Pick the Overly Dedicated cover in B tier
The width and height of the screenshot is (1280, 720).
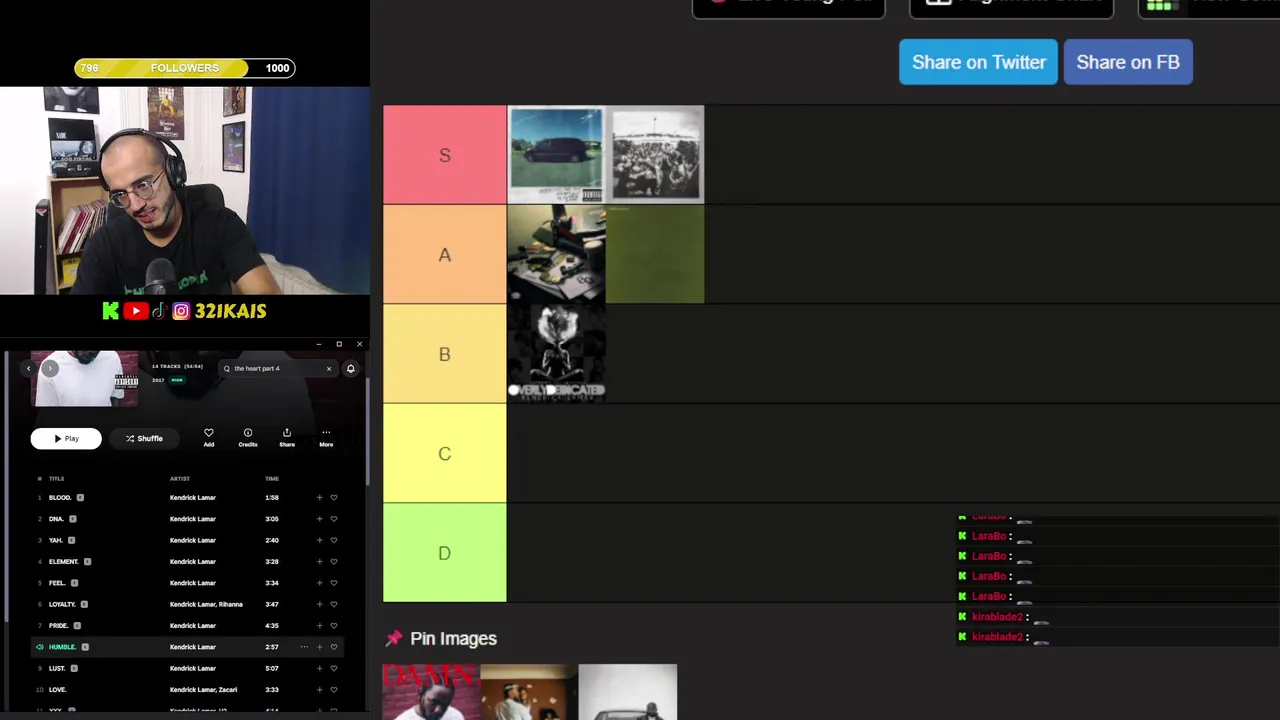(x=556, y=353)
